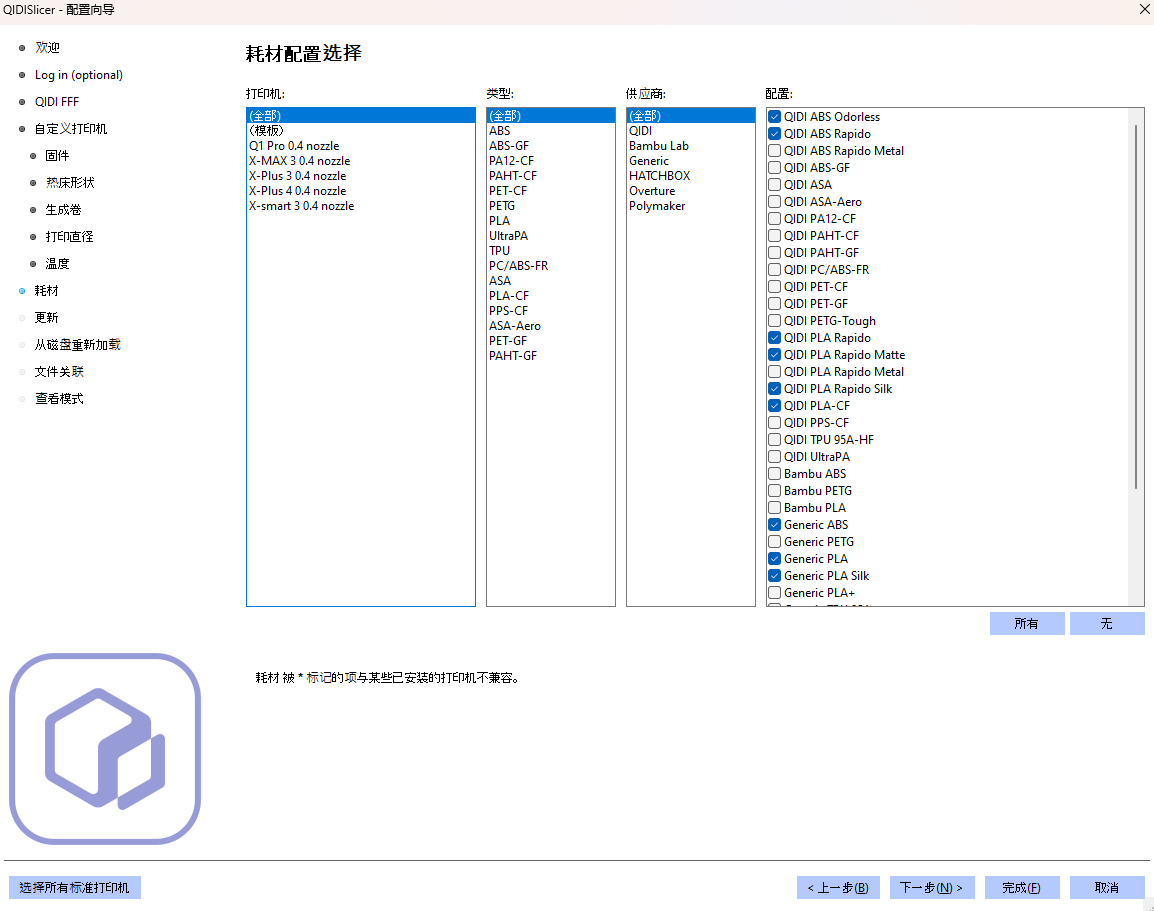Select PAHT-GF in the type list
The width and height of the screenshot is (1154, 911).
click(x=551, y=355)
